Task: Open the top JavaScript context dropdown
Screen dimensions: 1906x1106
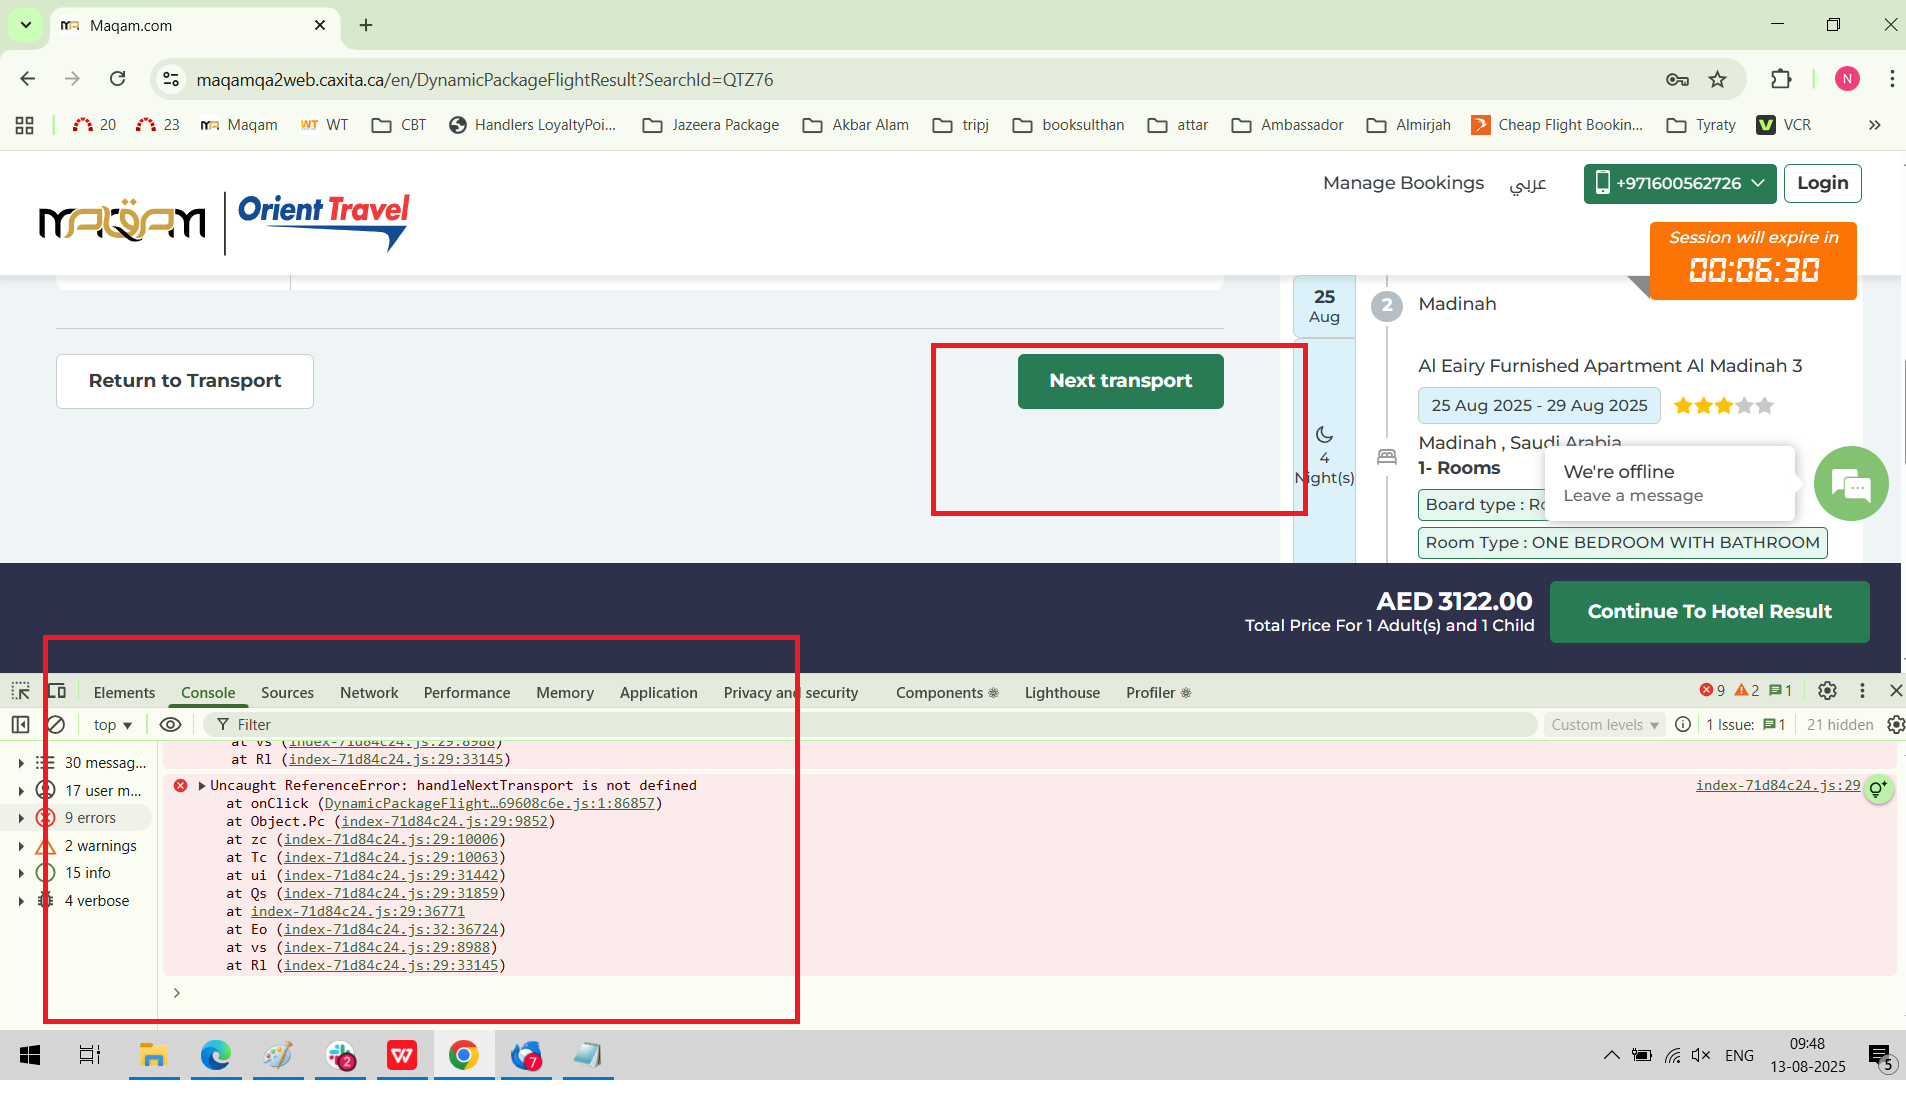Action: (x=112, y=724)
